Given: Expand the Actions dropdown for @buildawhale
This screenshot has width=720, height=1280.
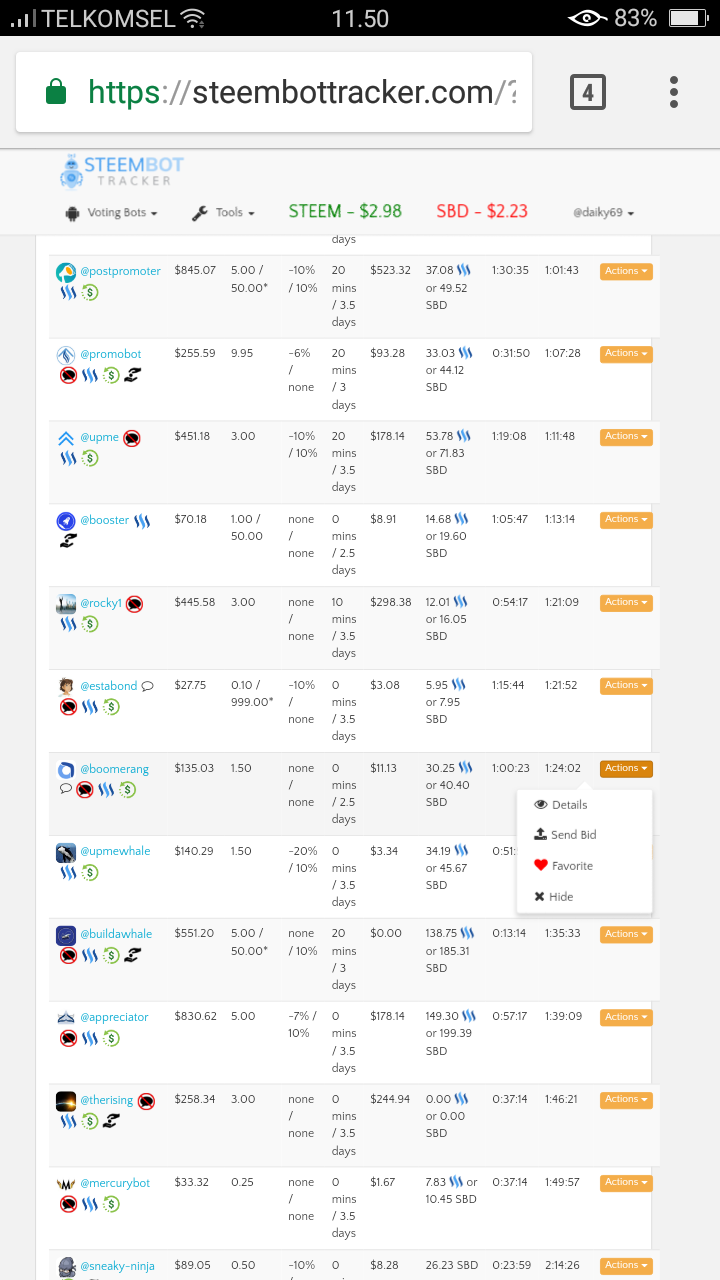Looking at the screenshot, I should (625, 934).
